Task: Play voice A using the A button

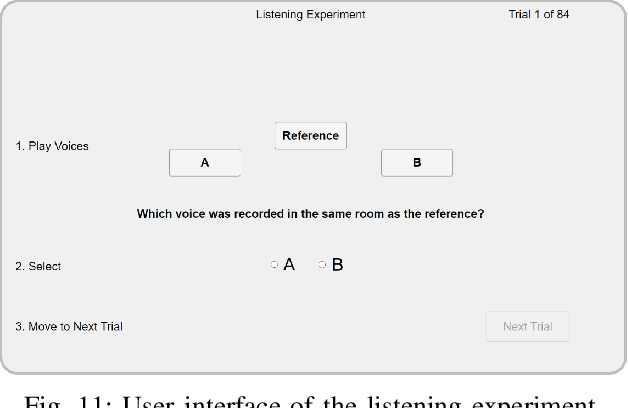Action: (x=205, y=163)
